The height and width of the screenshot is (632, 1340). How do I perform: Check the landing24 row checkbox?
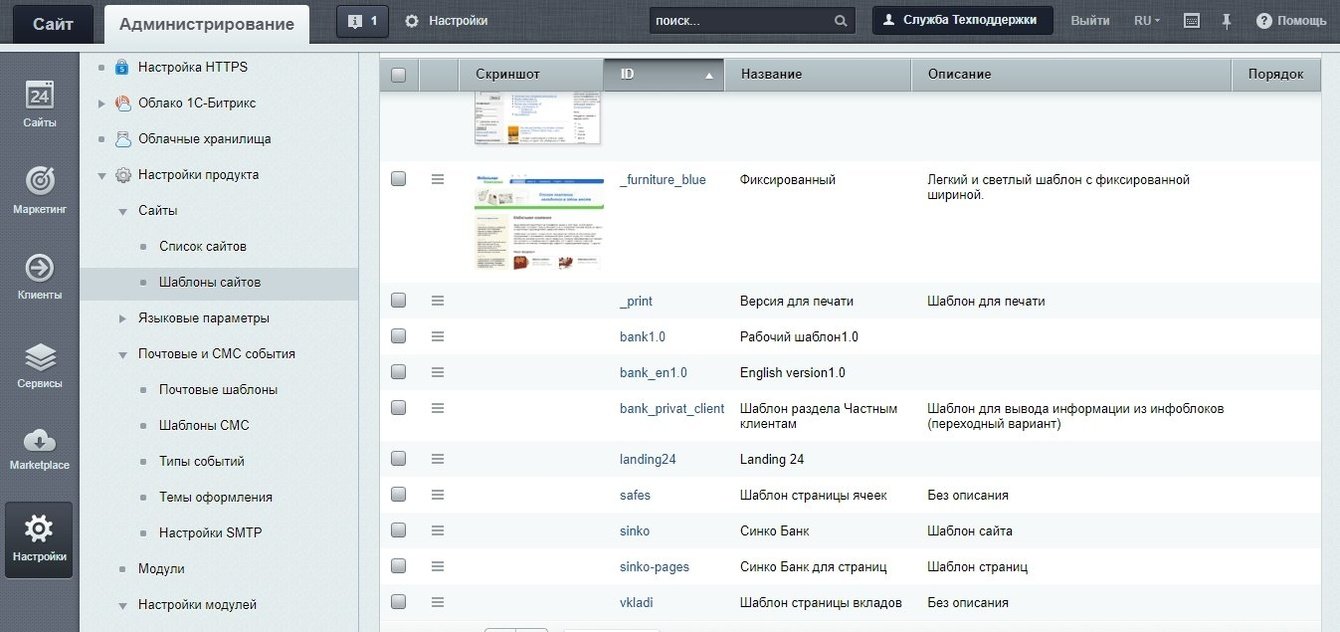pyautogui.click(x=398, y=459)
